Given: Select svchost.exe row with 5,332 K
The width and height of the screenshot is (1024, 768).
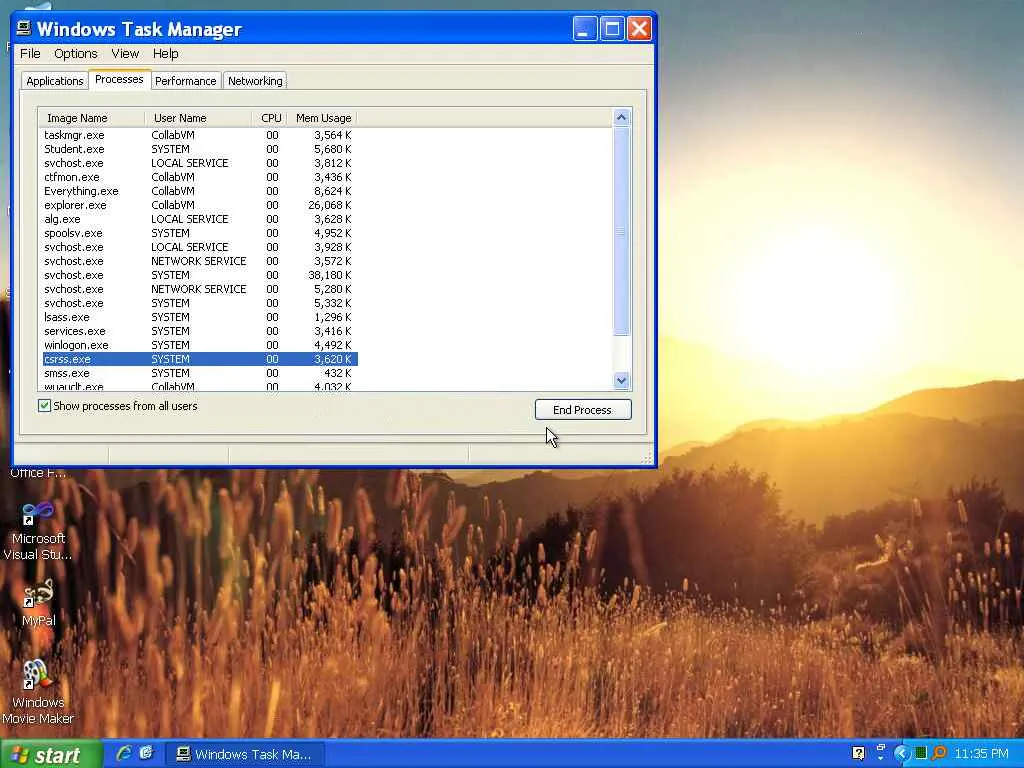Looking at the screenshot, I should pos(199,303).
